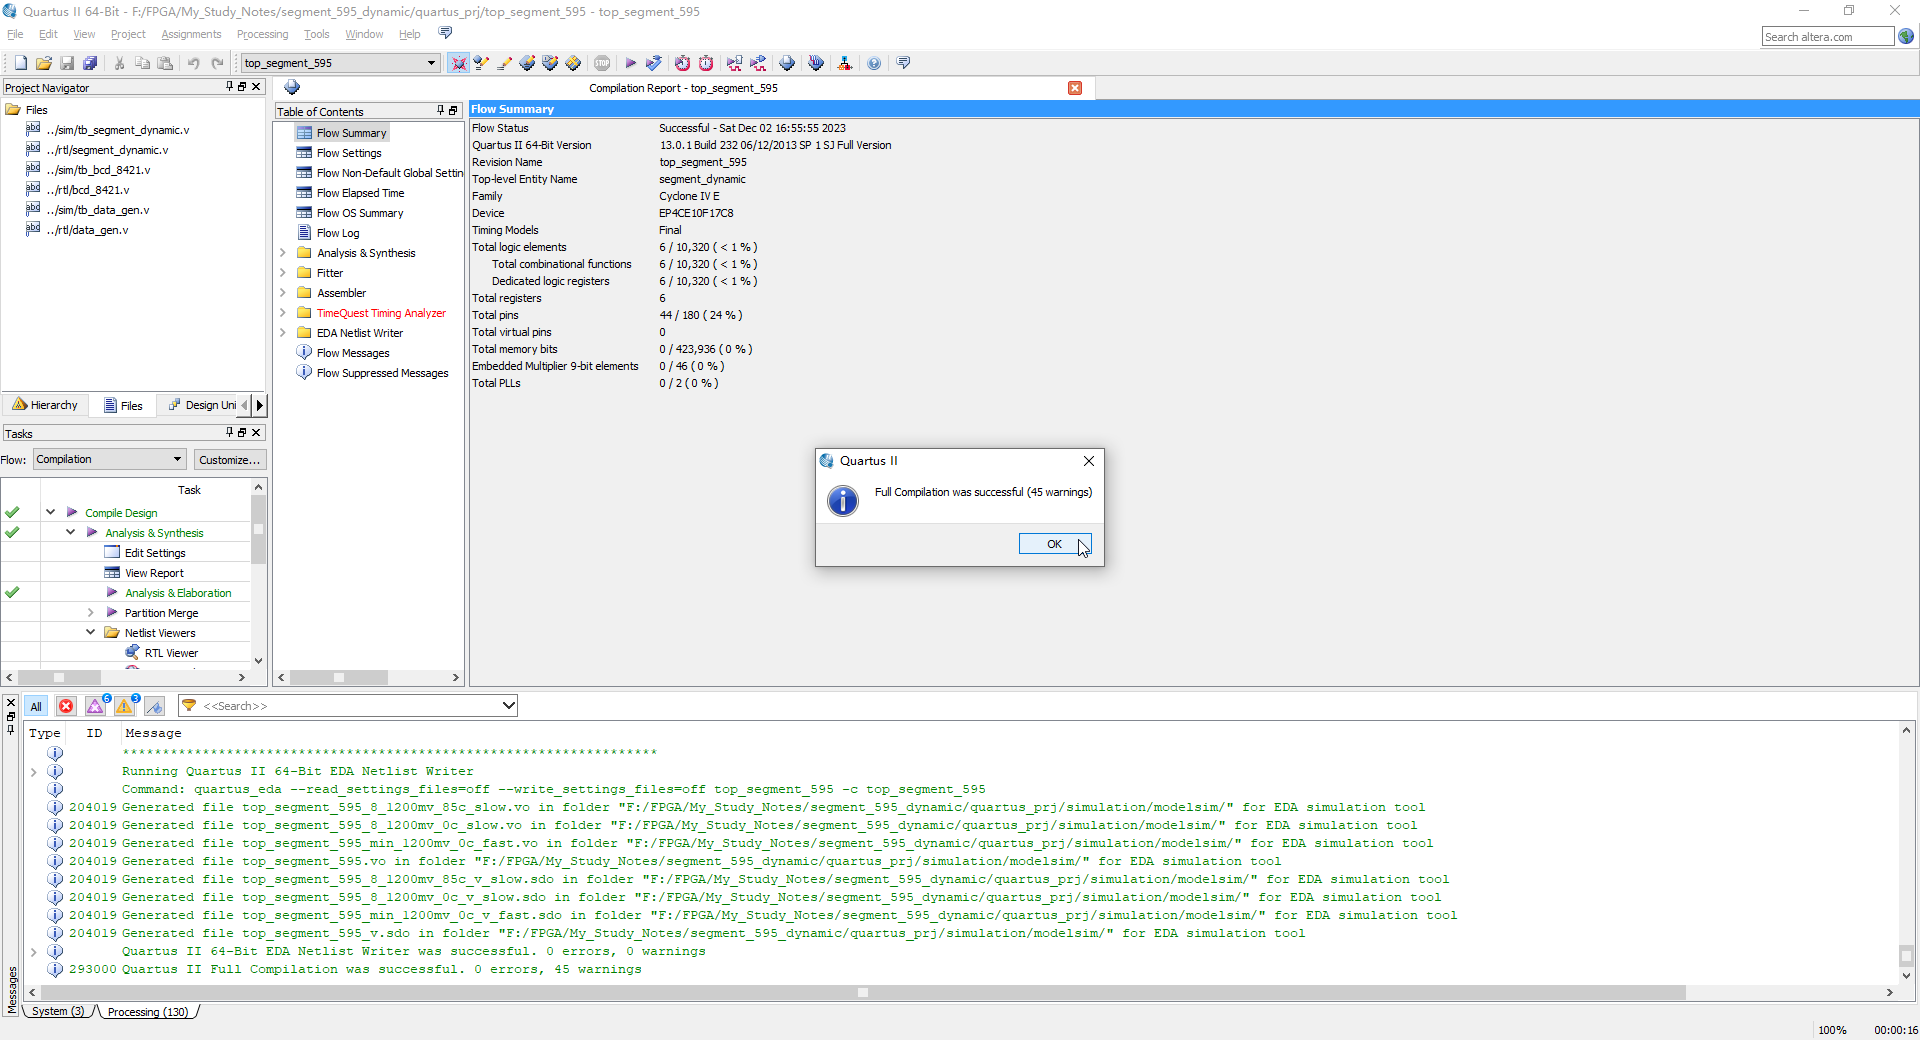Toggle the Critical Warning messages filter
The image size is (1920, 1040).
96,706
